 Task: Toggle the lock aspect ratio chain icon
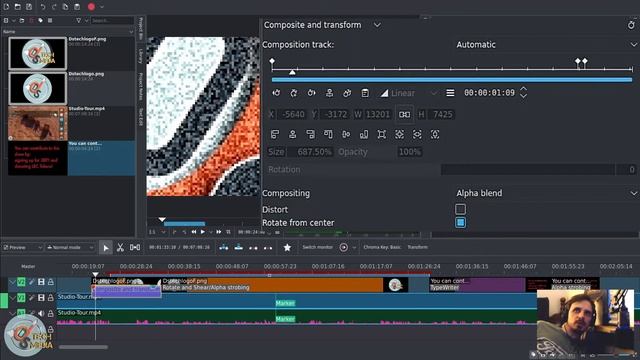[404, 115]
